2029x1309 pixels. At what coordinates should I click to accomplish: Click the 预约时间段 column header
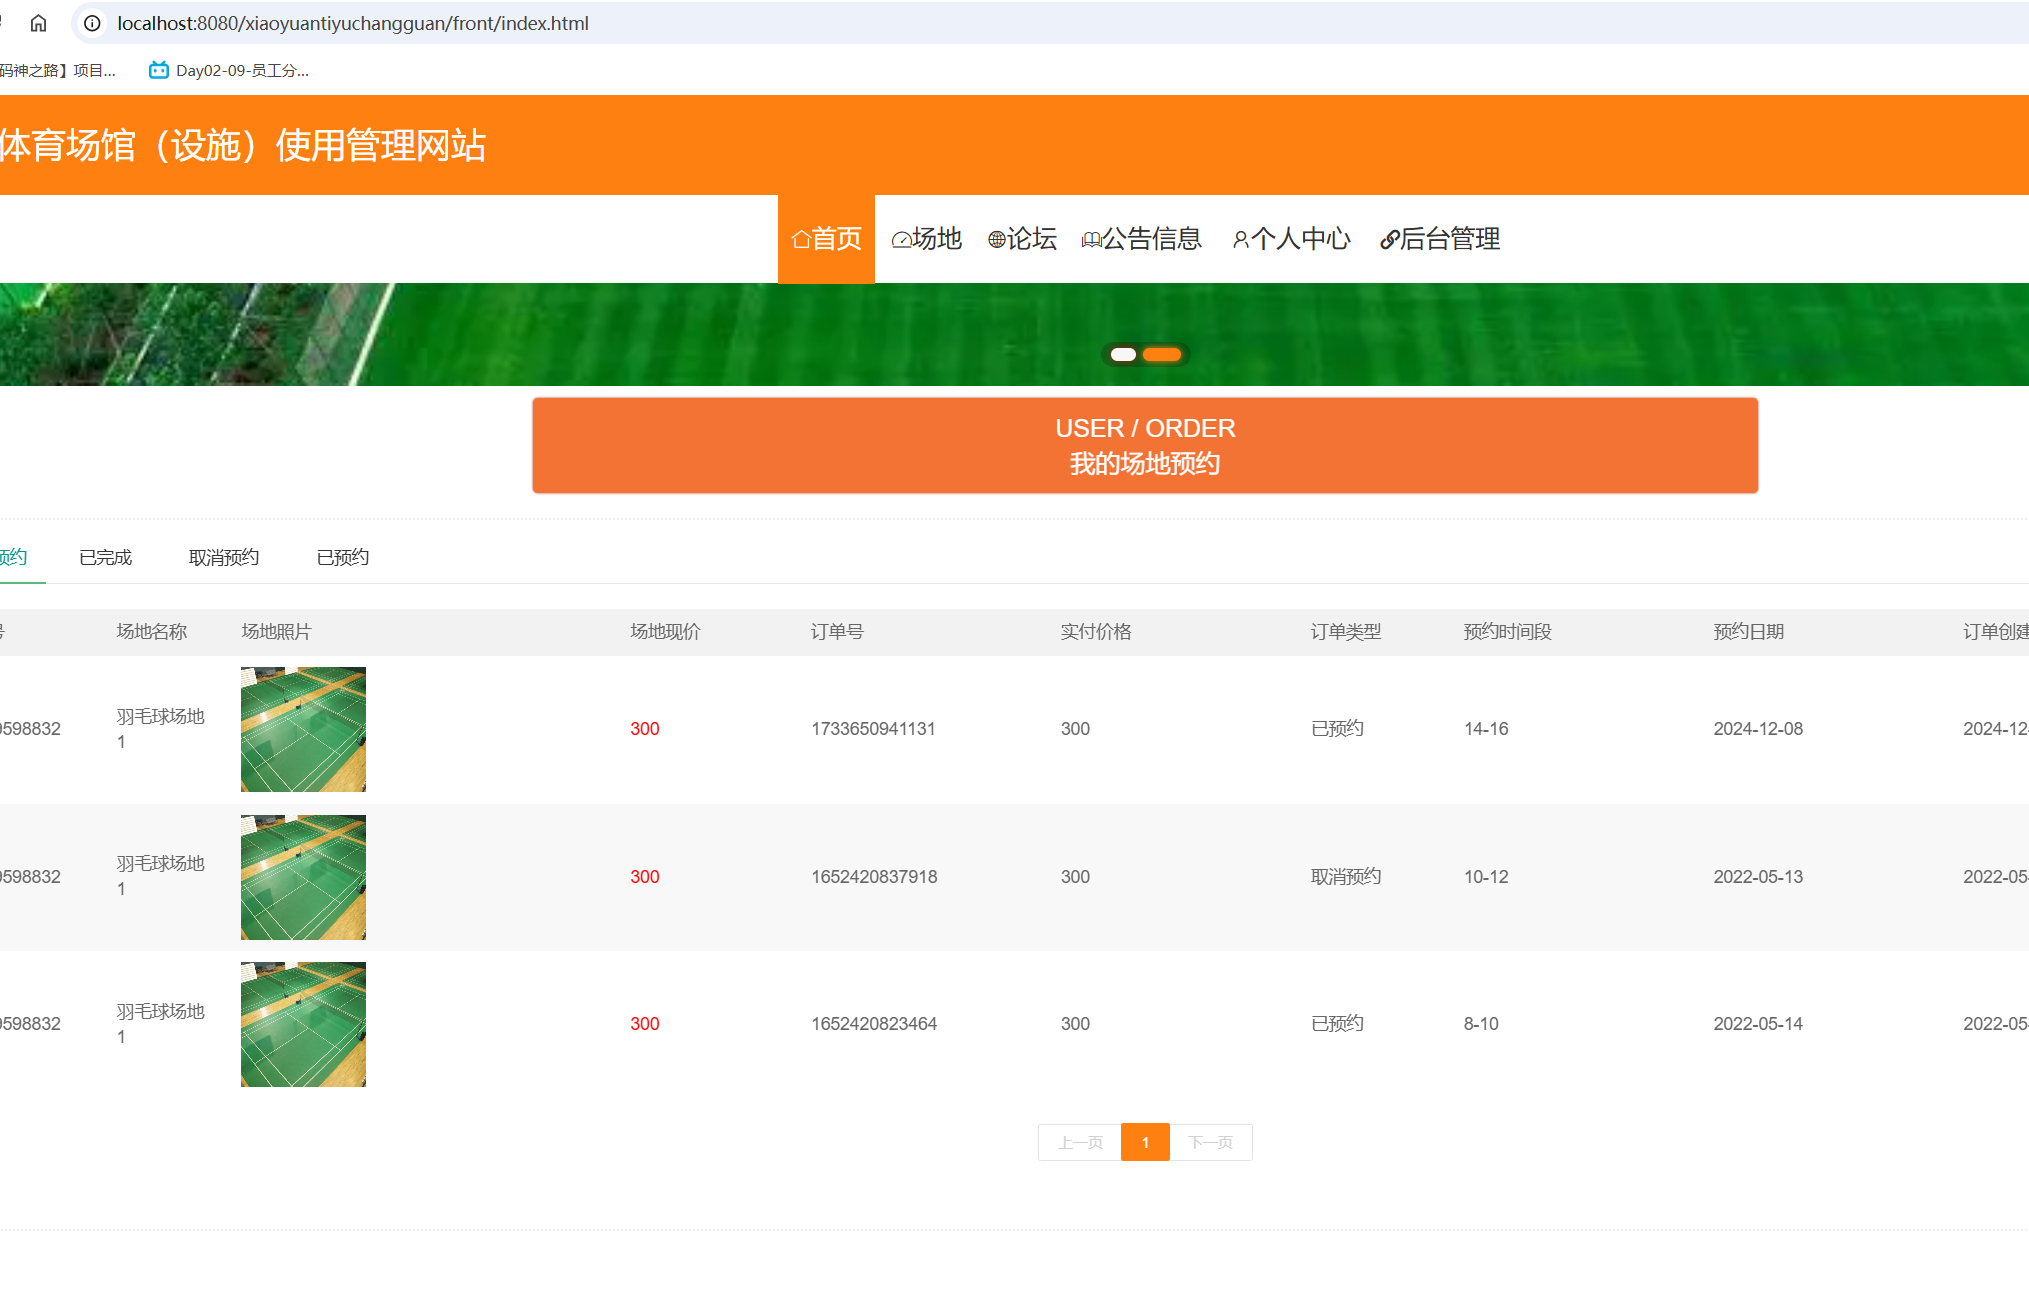(1508, 631)
